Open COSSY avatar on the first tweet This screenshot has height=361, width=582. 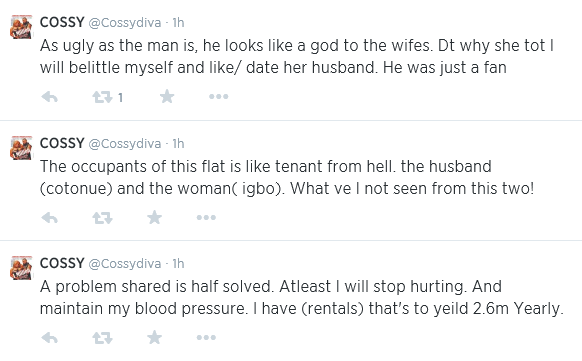tap(21, 27)
